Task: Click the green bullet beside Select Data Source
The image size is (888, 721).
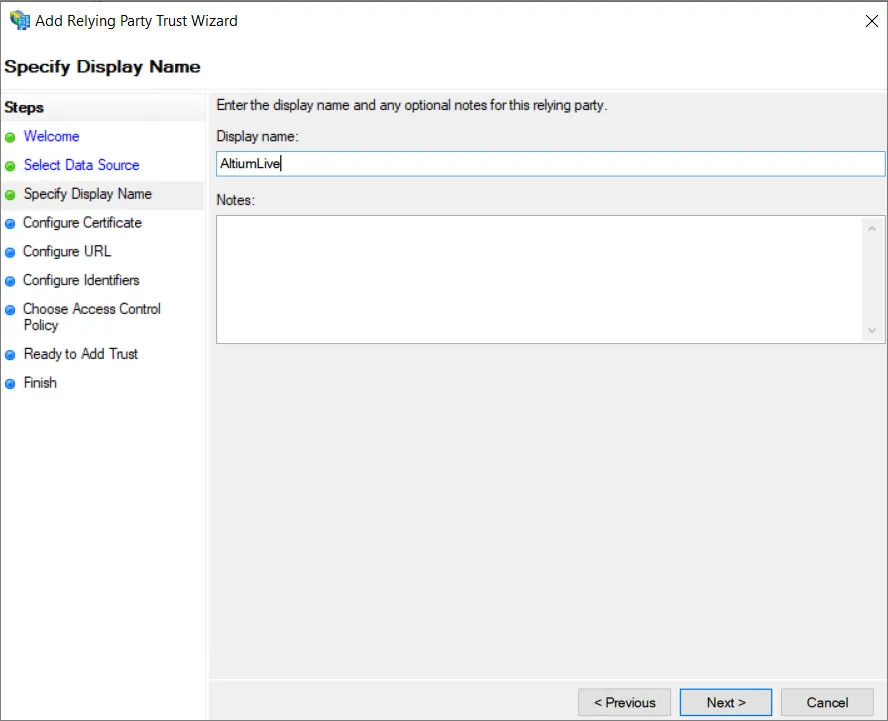Action: [x=10, y=166]
